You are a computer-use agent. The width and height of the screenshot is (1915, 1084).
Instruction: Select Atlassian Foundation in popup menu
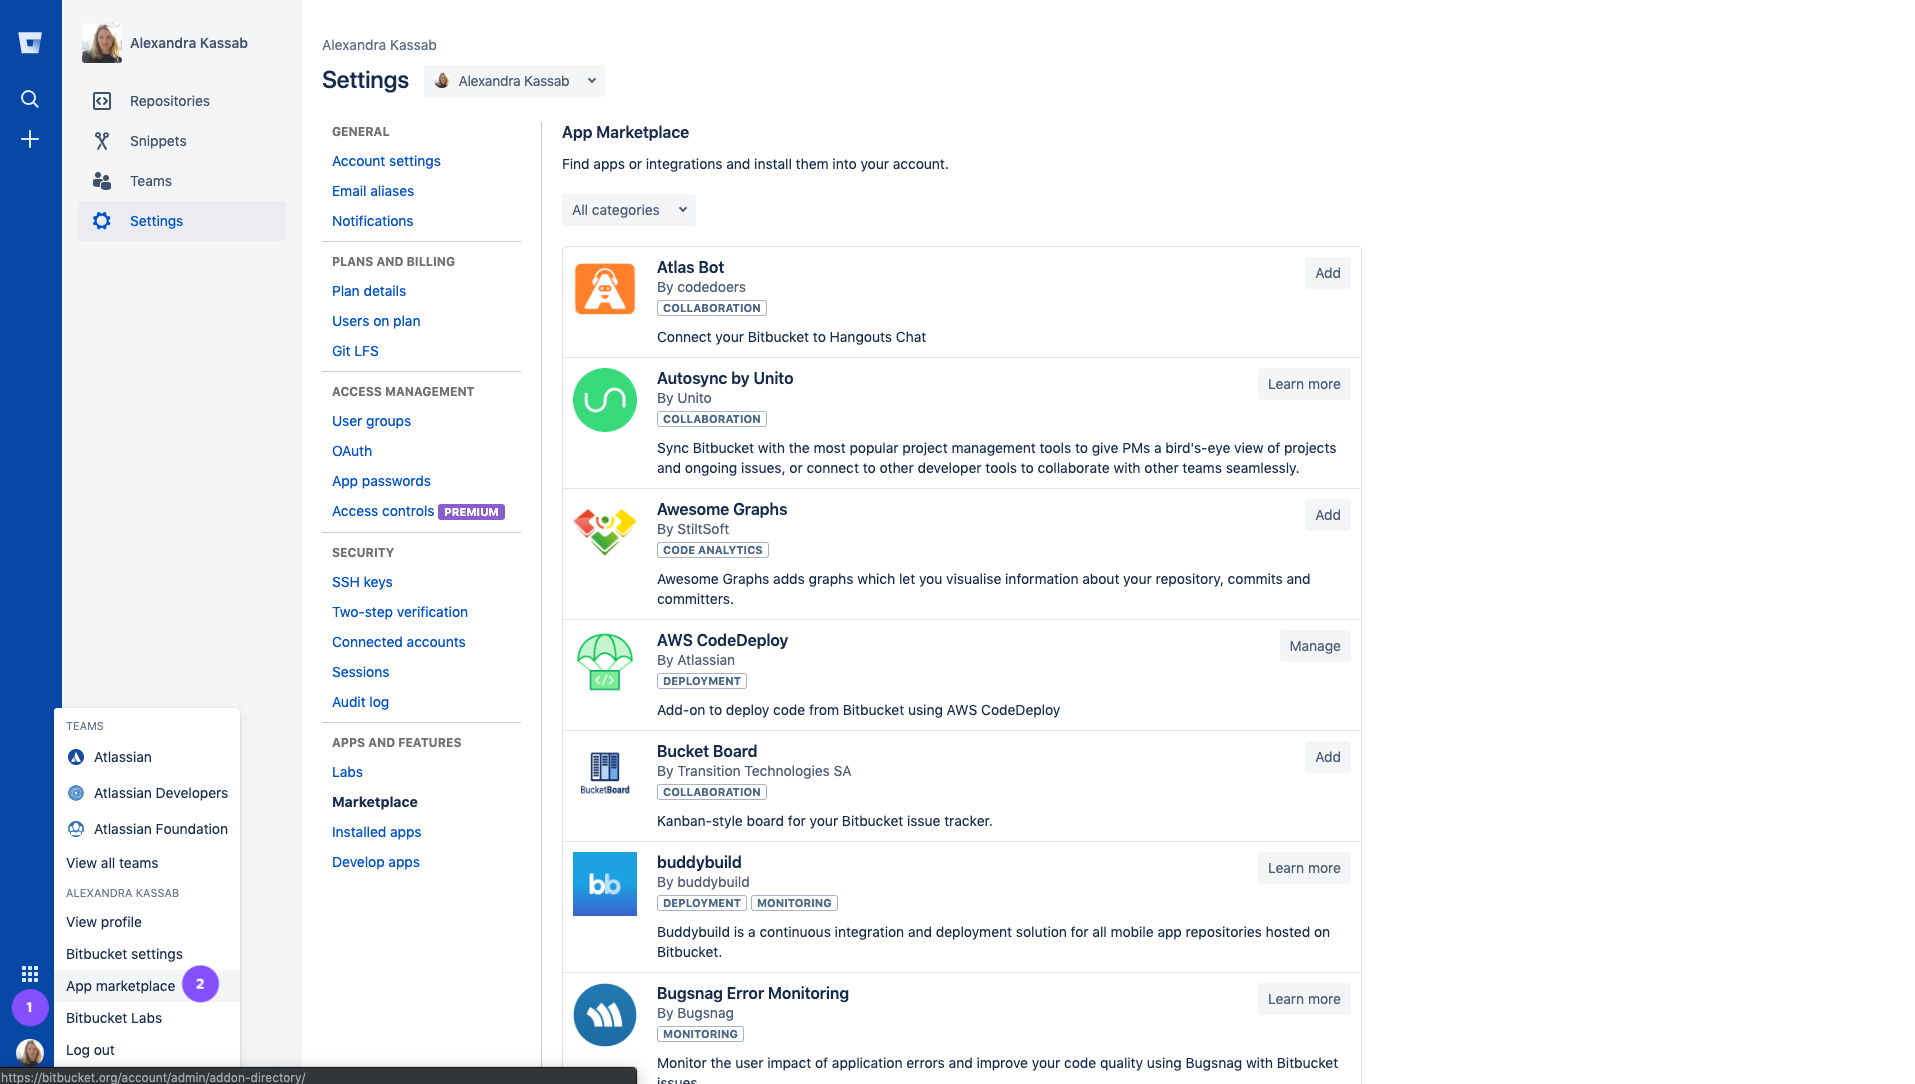click(x=147, y=829)
